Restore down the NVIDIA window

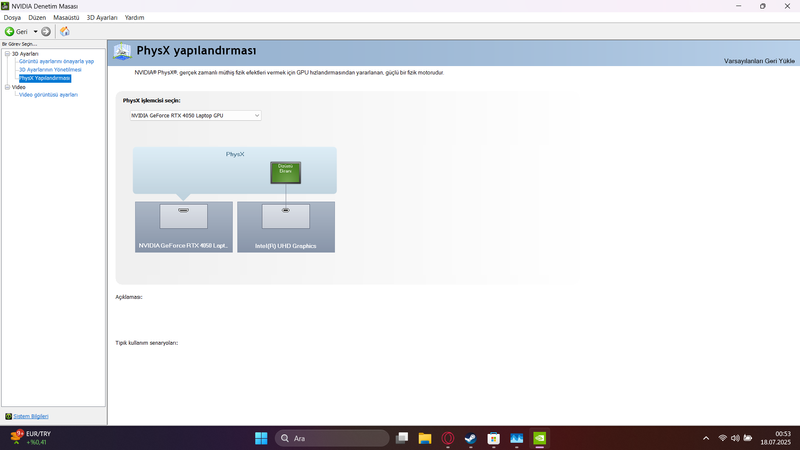tap(763, 6)
